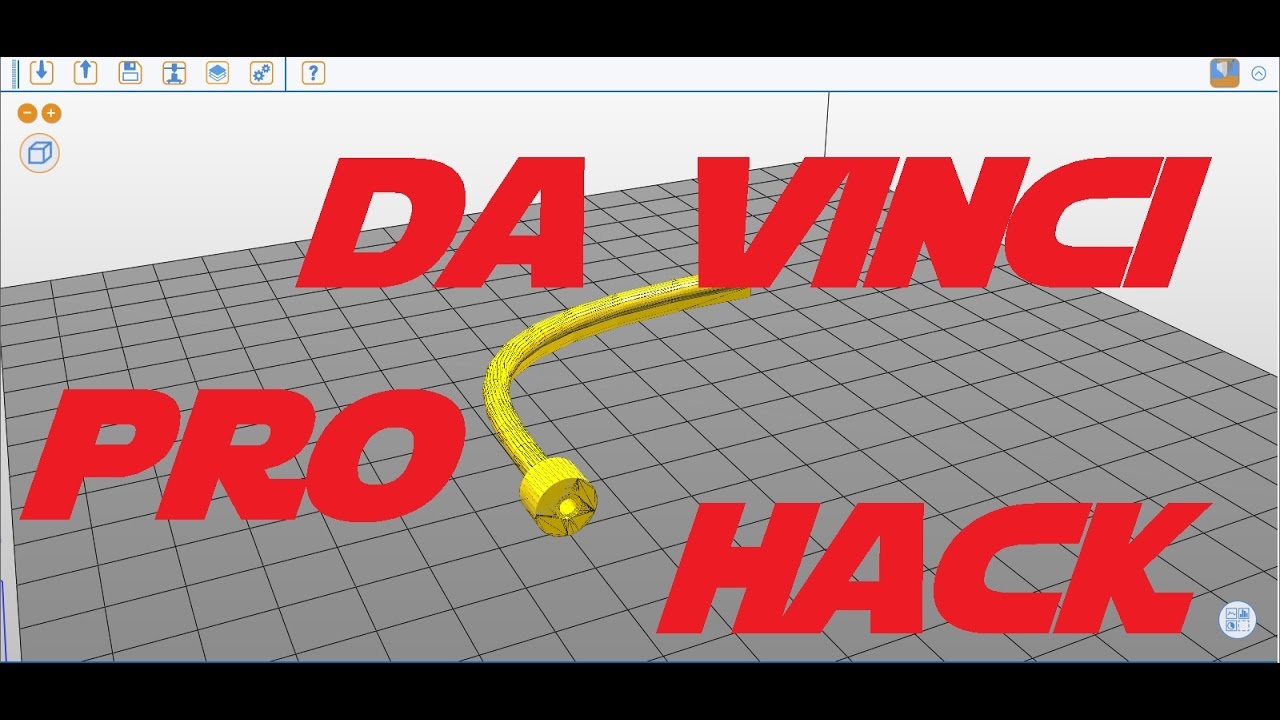Click the Import file down-arrow icon
Image resolution: width=1280 pixels, height=720 pixels.
click(x=42, y=73)
